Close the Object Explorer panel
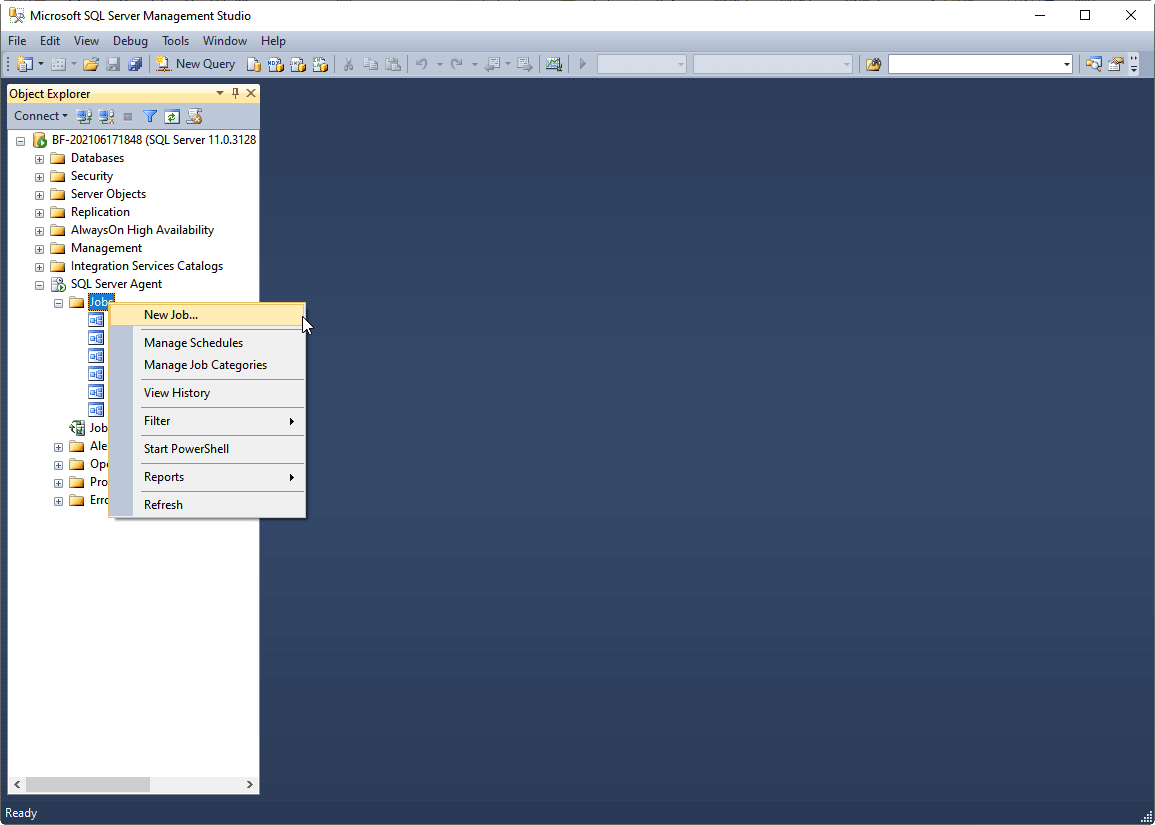 250,93
